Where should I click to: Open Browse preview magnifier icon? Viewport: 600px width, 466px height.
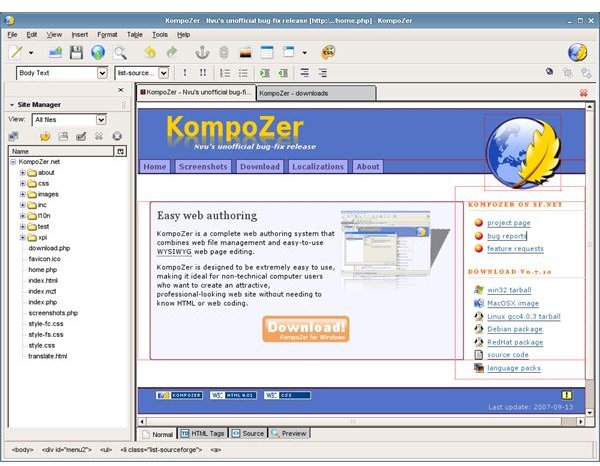point(120,53)
